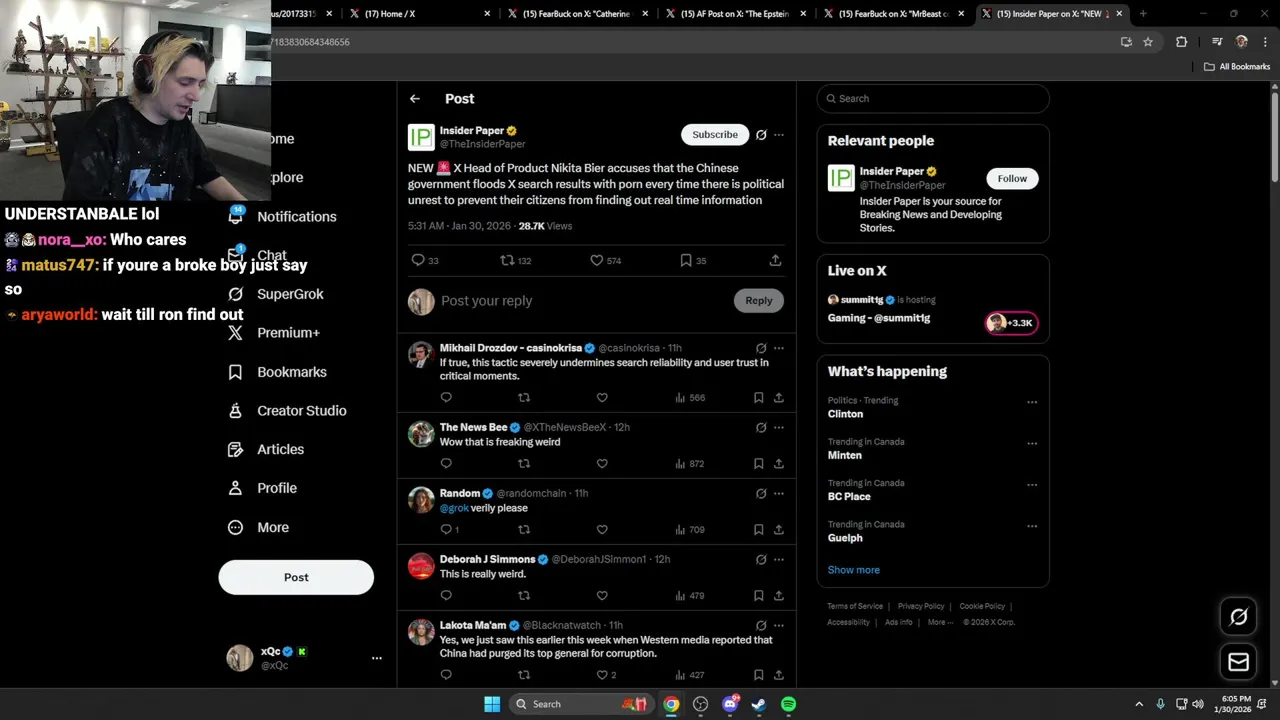Open a new browser tab
The width and height of the screenshot is (1280, 720).
click(1143, 14)
